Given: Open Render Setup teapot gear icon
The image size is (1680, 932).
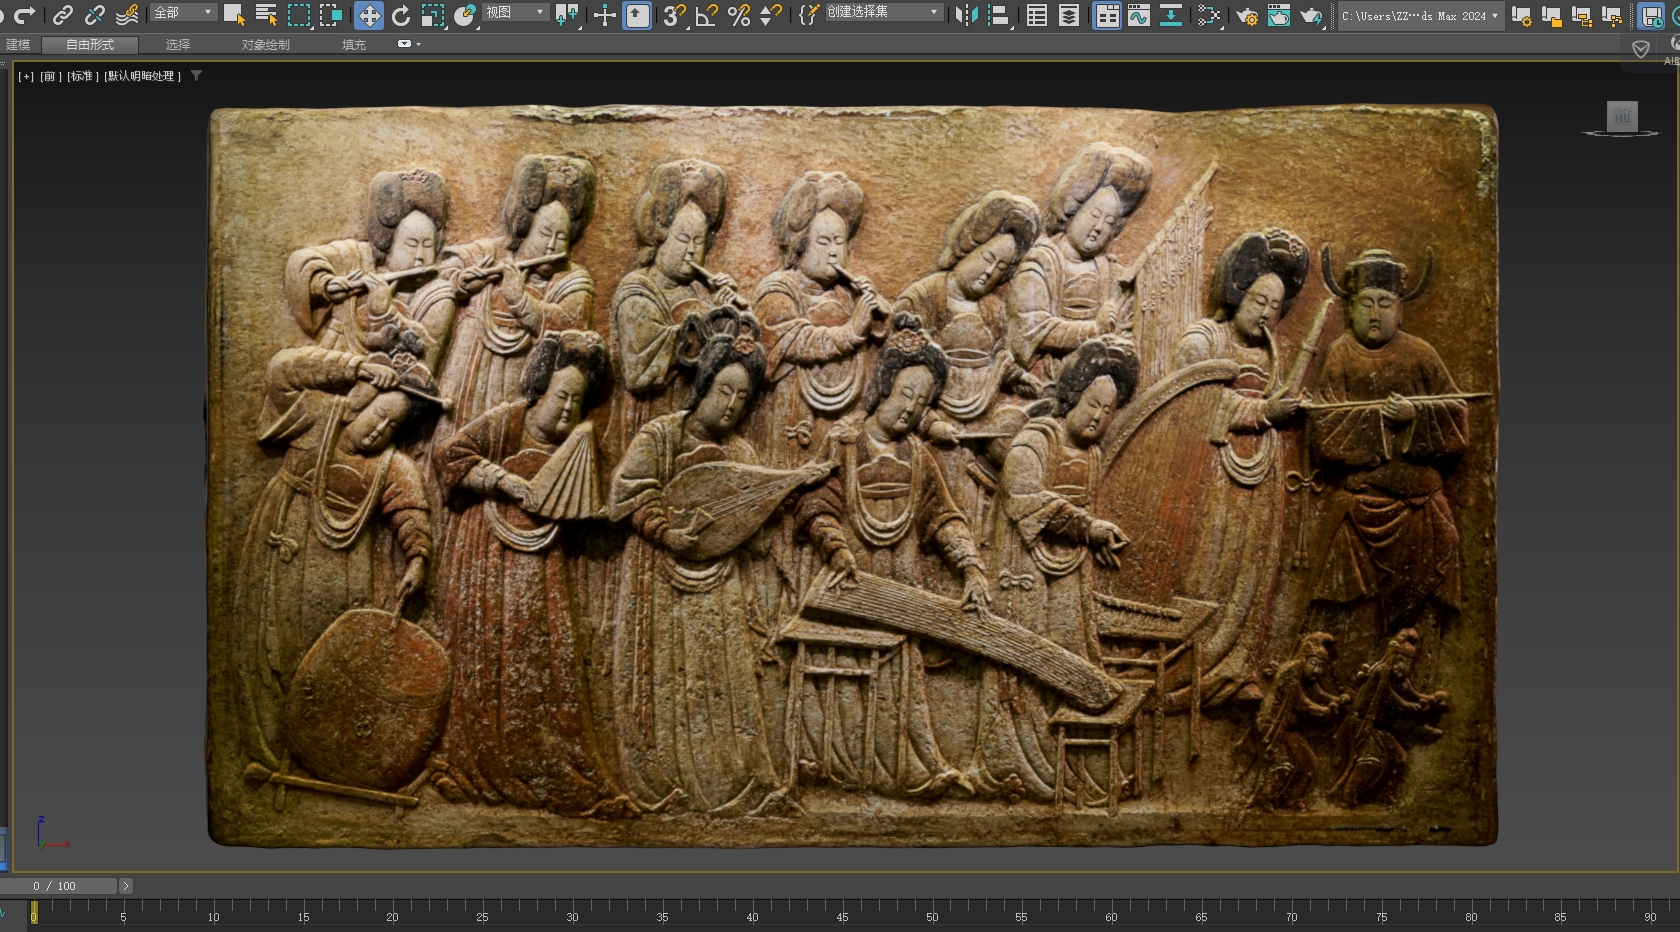Looking at the screenshot, I should [x=1246, y=15].
